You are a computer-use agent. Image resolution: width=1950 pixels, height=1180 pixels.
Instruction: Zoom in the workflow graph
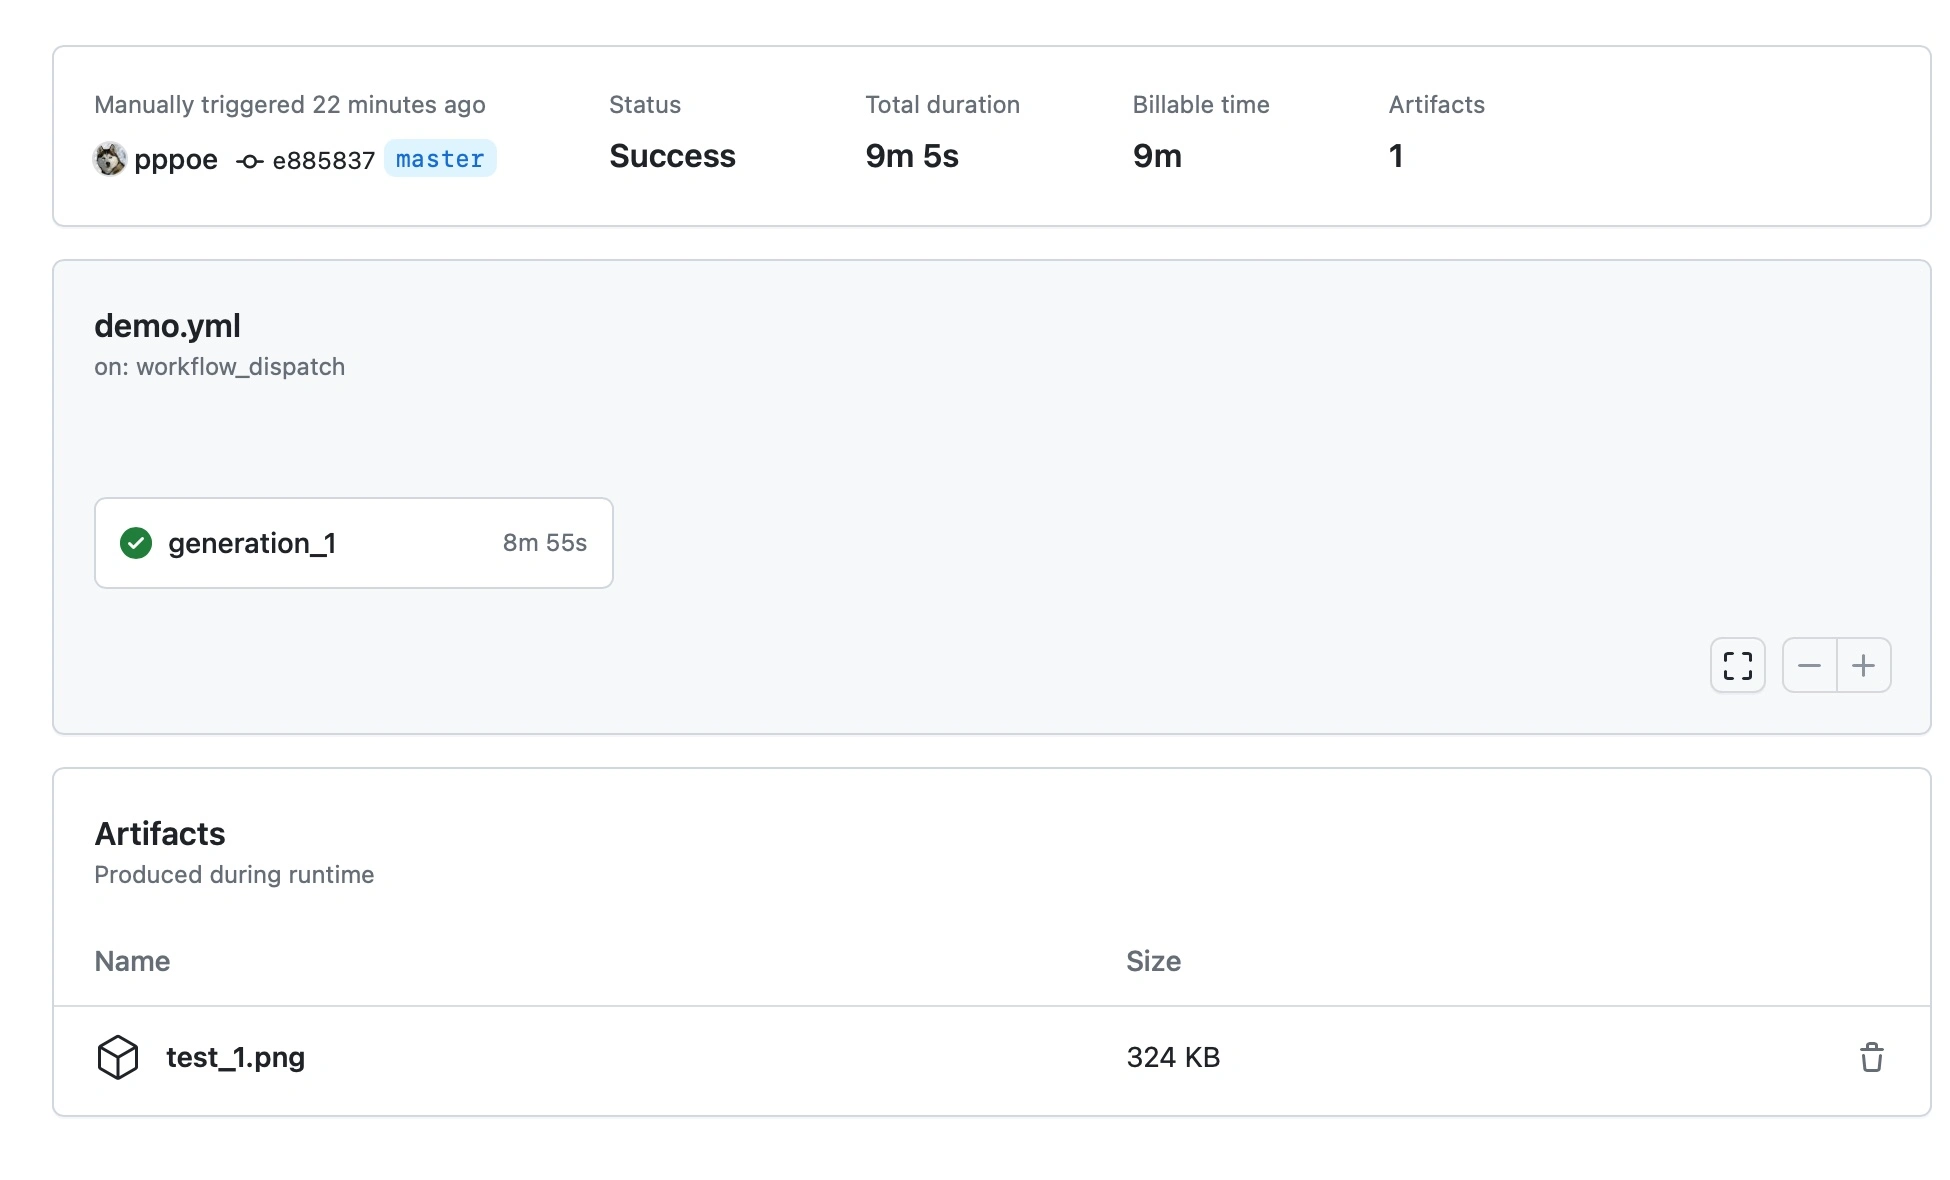[1863, 666]
